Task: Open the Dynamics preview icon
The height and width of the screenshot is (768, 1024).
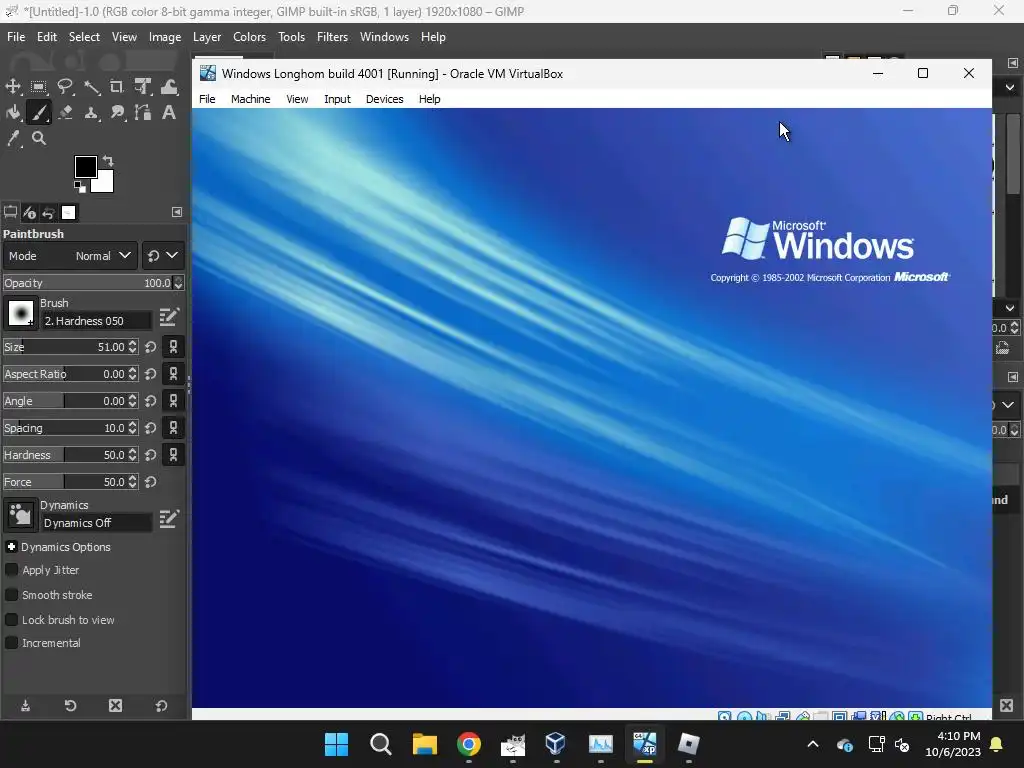Action: tap(20, 515)
